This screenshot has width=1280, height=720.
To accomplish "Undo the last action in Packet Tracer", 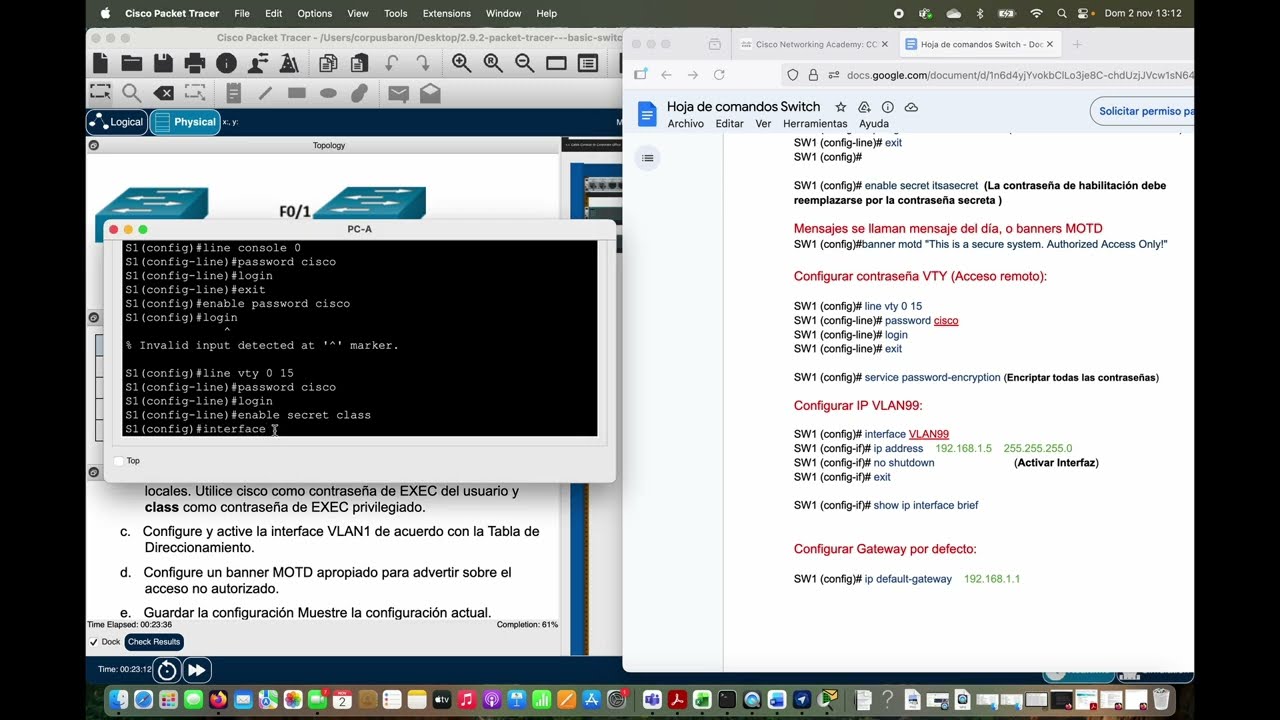I will pyautogui.click(x=392, y=63).
